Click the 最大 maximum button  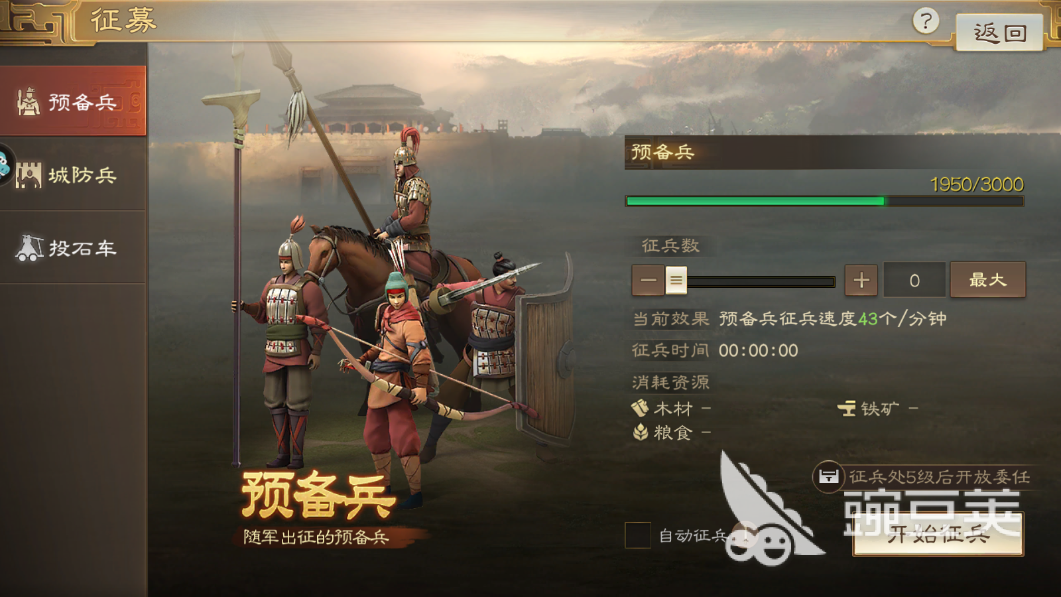click(x=988, y=280)
